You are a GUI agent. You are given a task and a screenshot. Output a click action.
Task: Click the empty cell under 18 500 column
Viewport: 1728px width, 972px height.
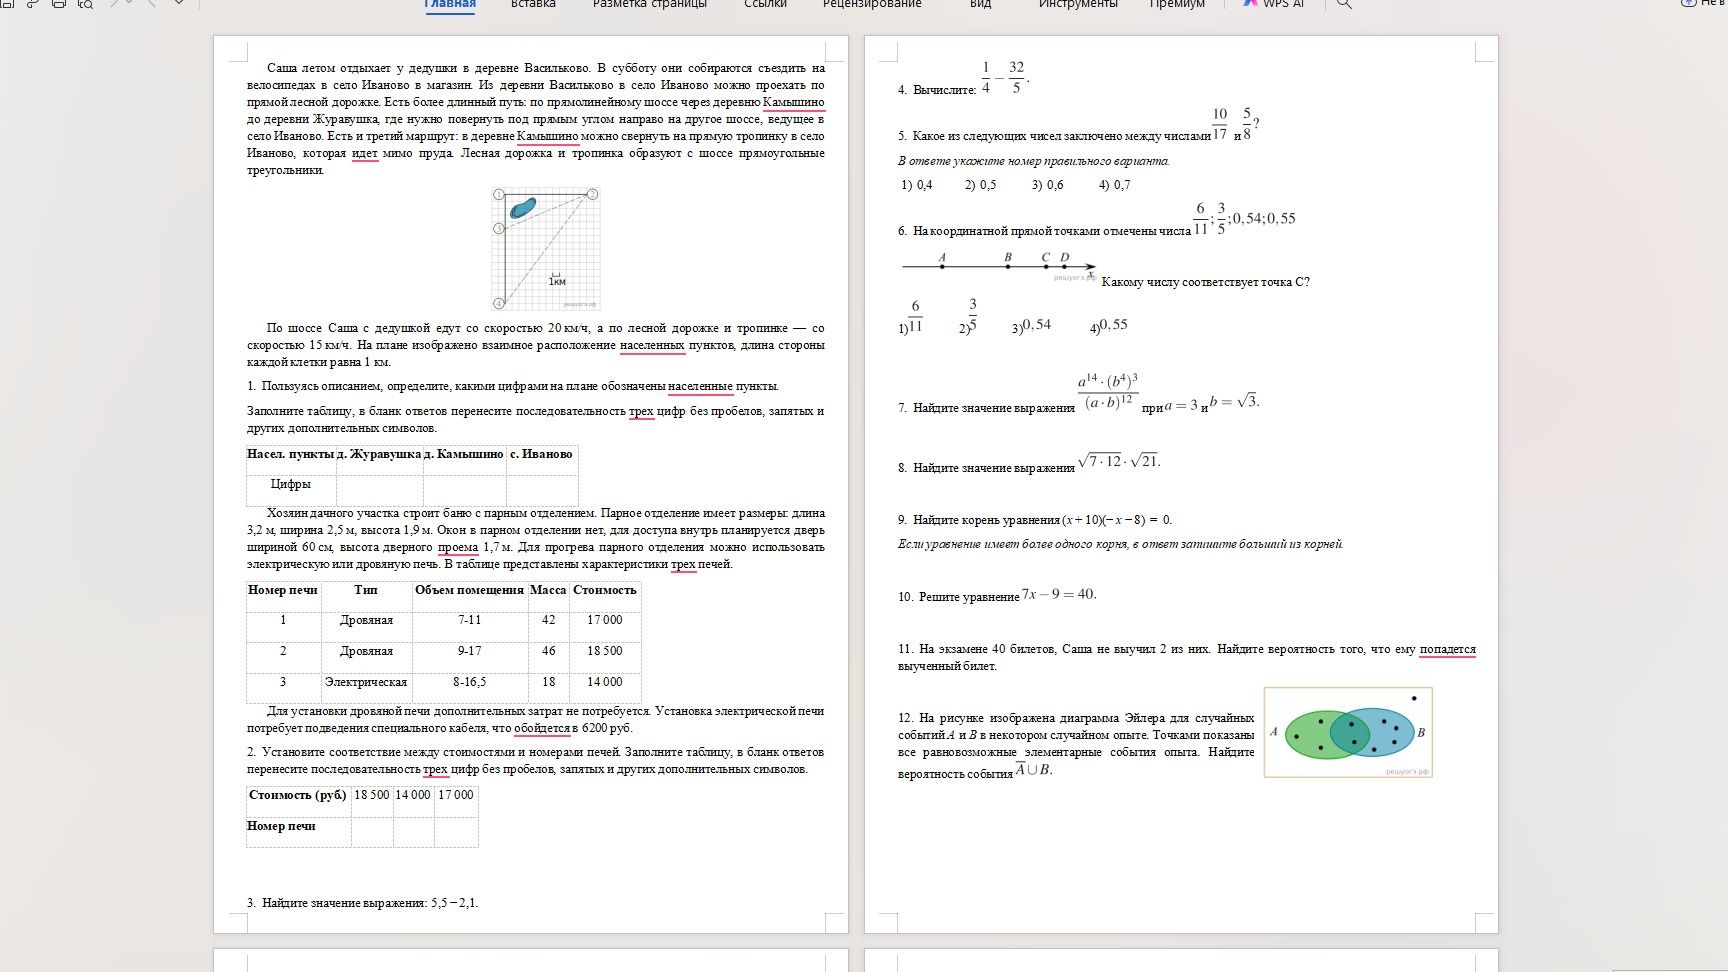(372, 830)
